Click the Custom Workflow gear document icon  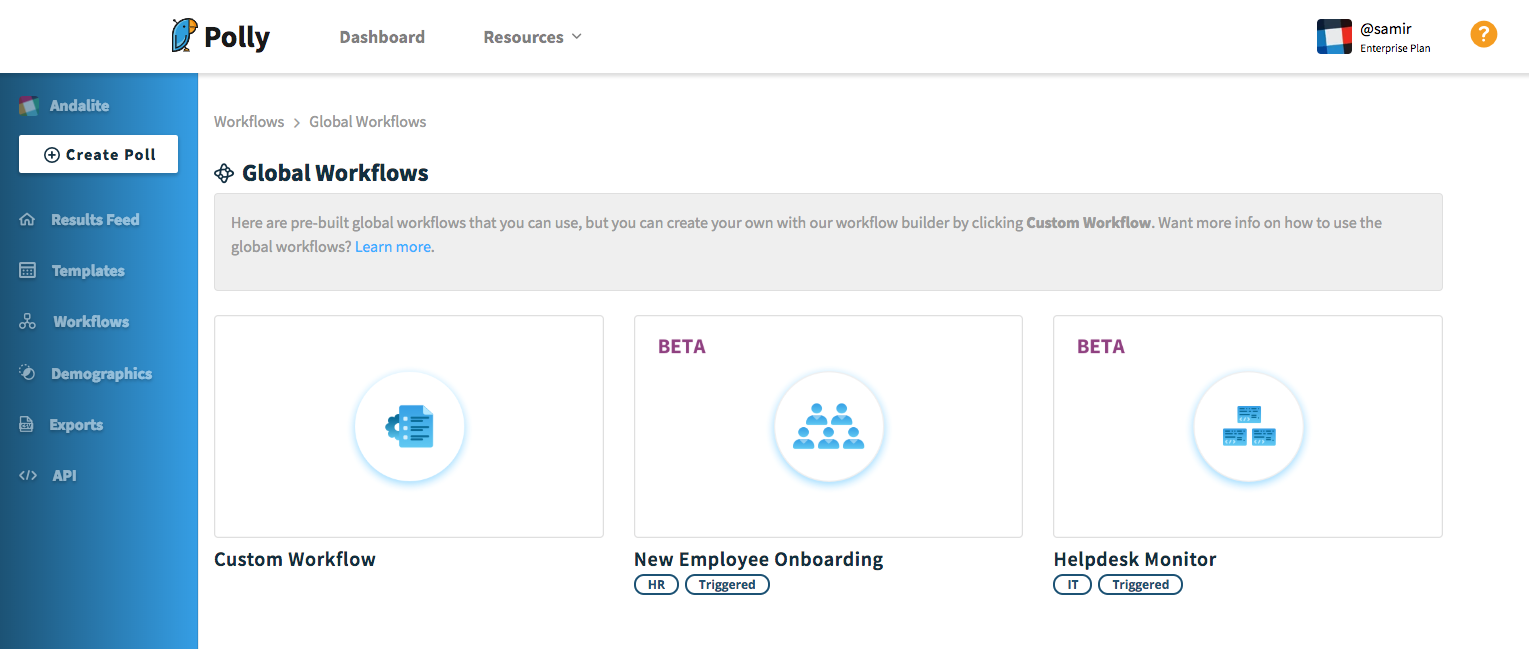coord(410,427)
